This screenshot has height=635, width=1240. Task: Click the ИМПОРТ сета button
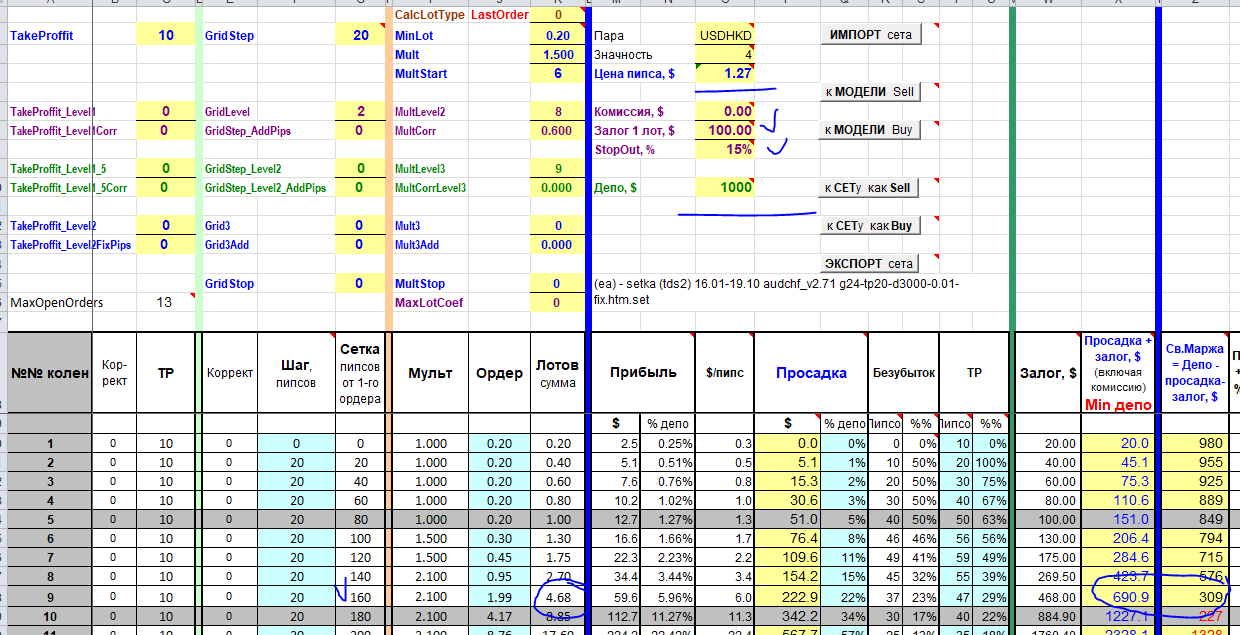(870, 35)
